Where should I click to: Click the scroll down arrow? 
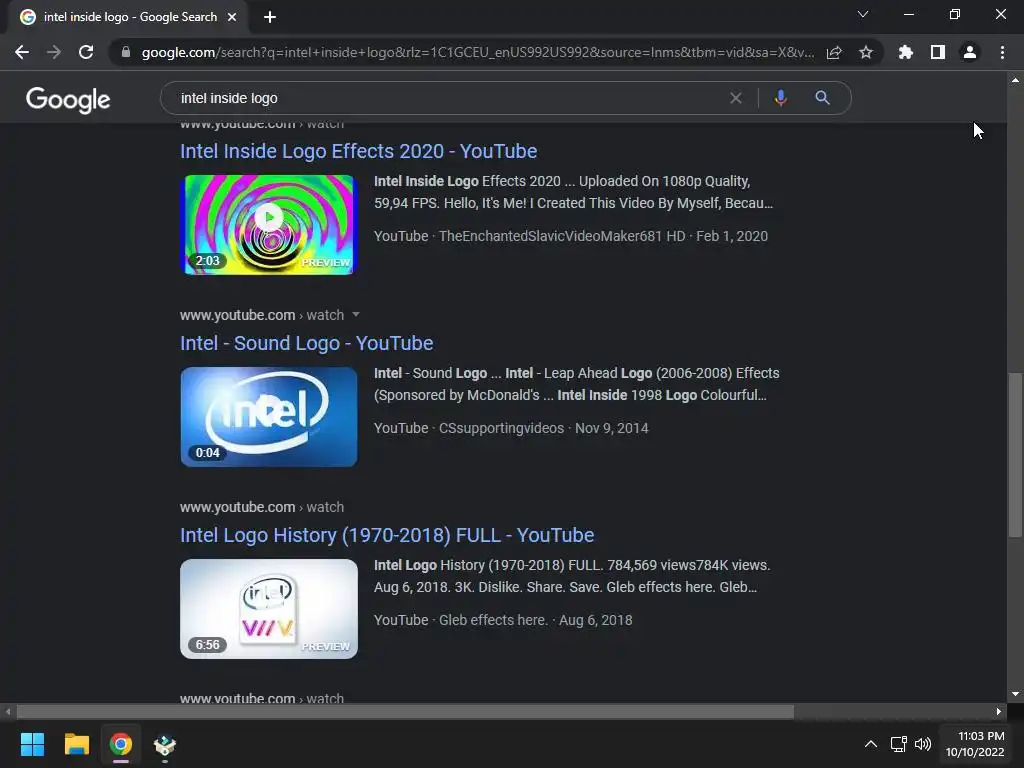coord(1015,694)
